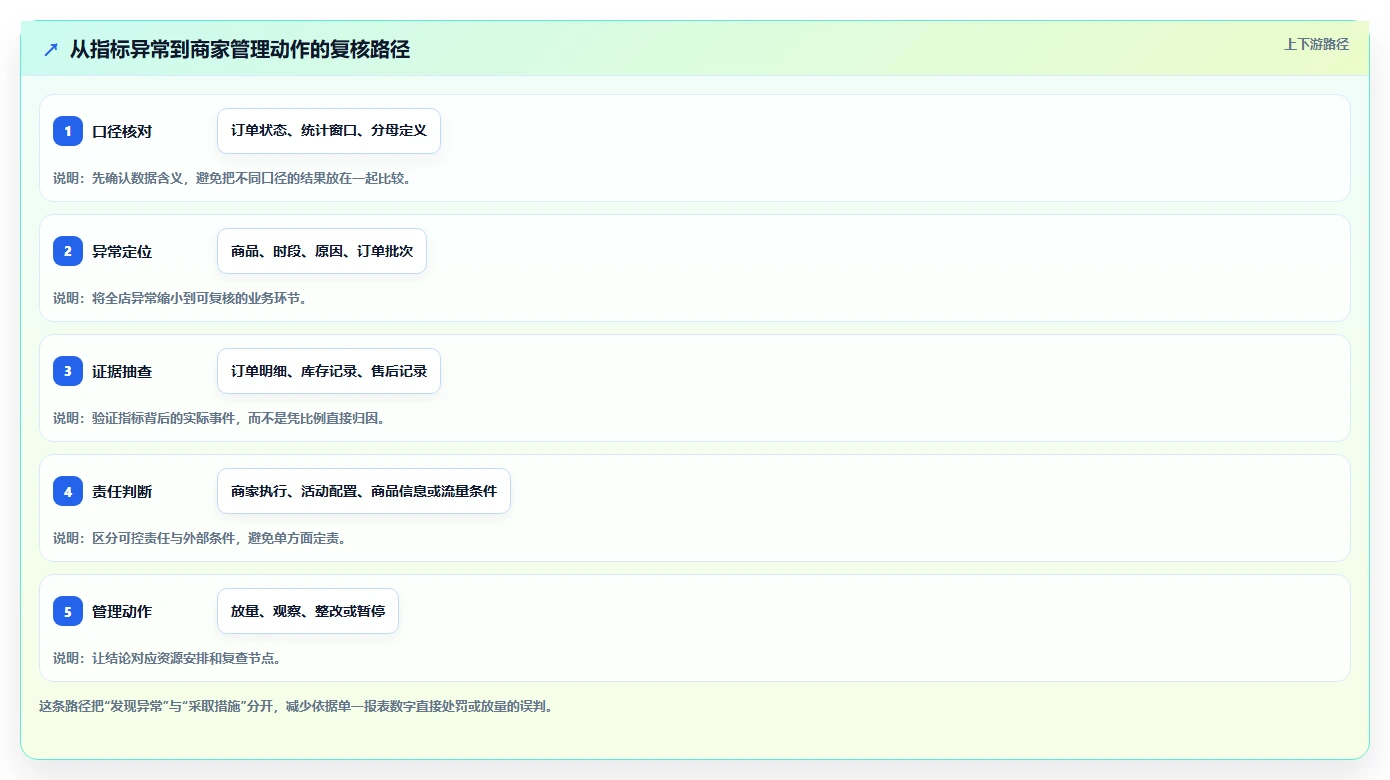Select step number 3 badge
Viewport: 1390px width, 780px height.
(x=68, y=371)
